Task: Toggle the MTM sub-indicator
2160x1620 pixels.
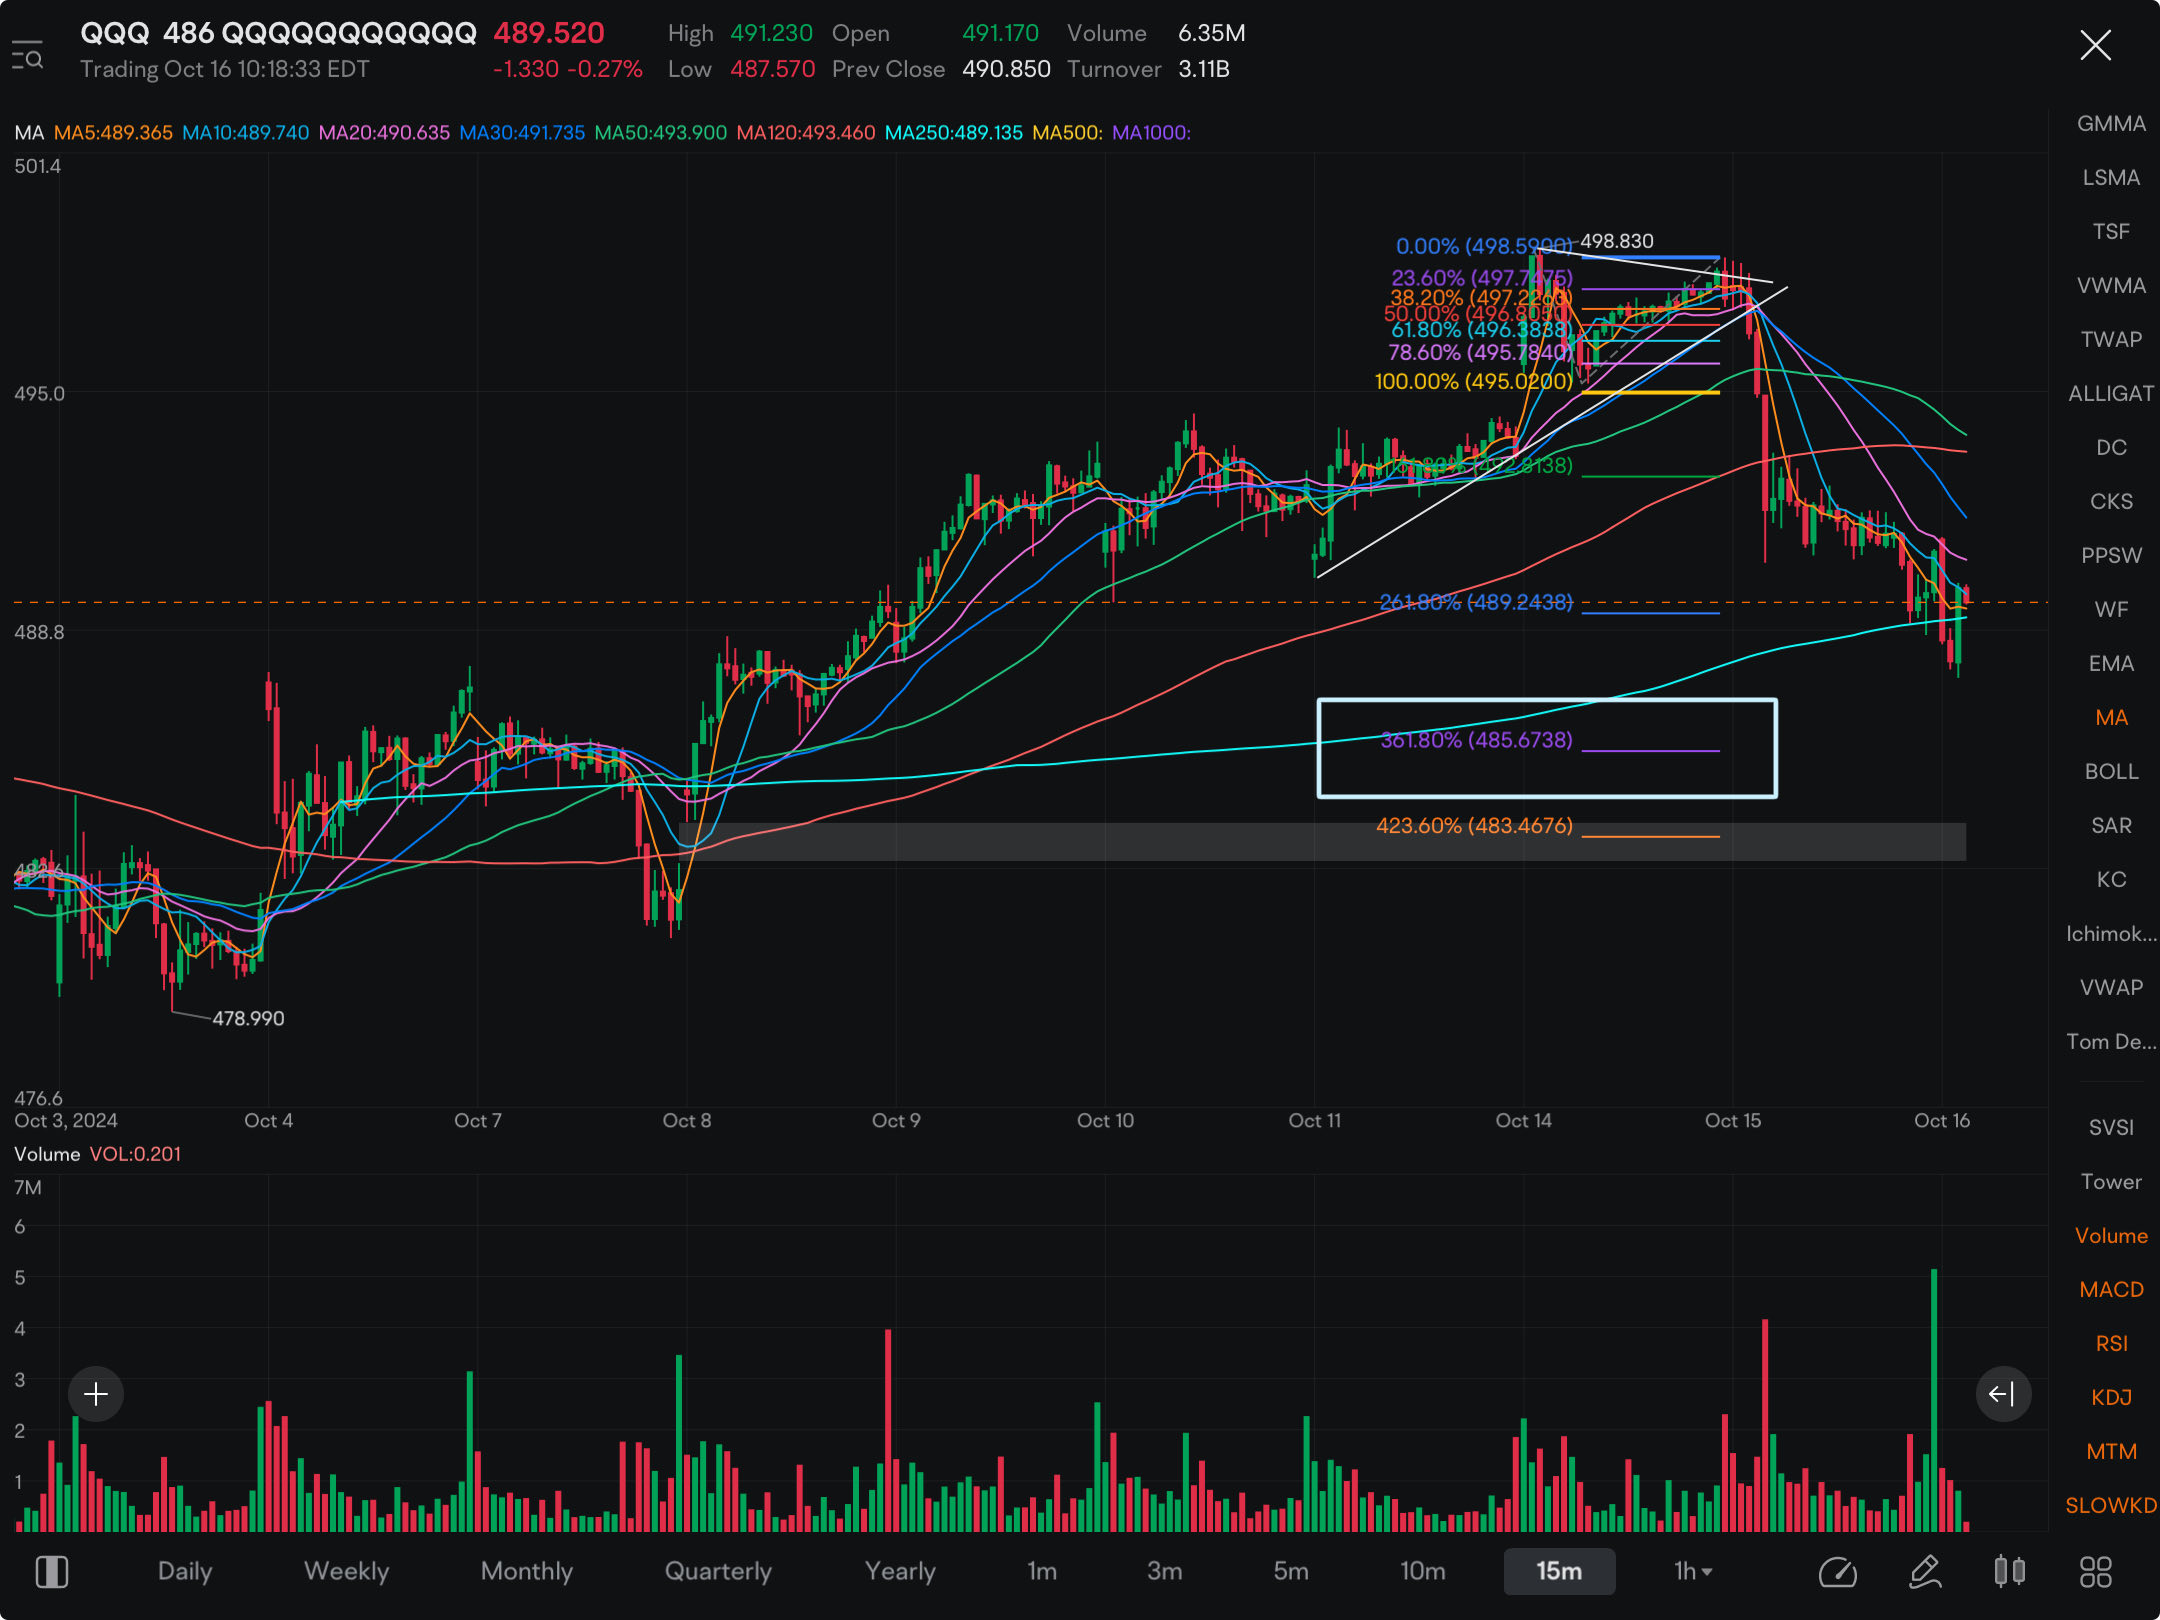Action: tap(2111, 1452)
